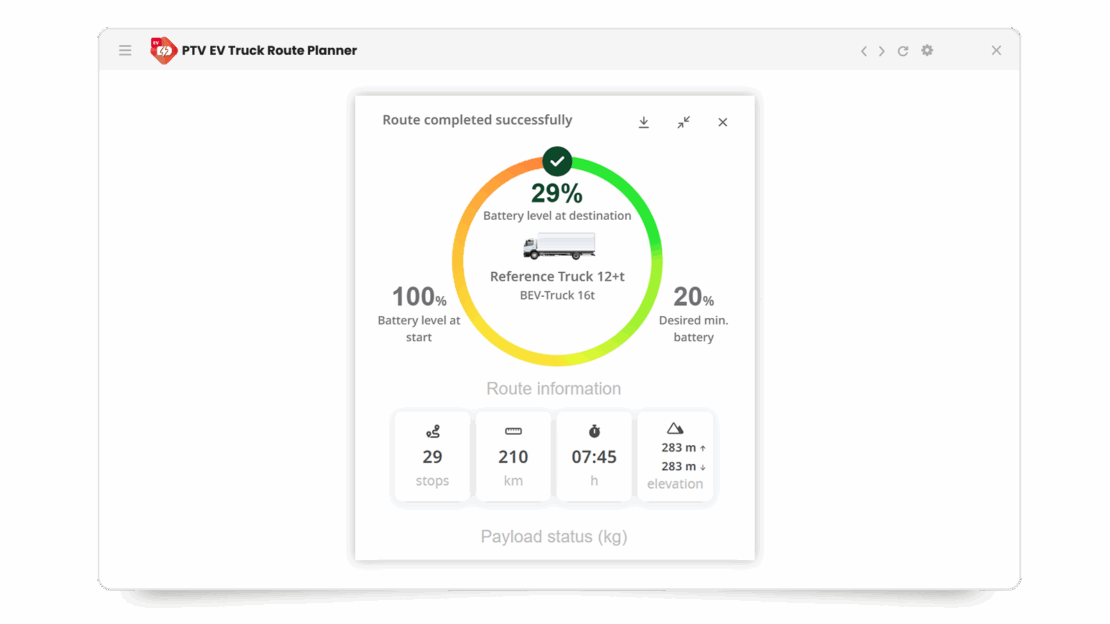
Task: Close the route summary panel
Action: pyautogui.click(x=722, y=122)
